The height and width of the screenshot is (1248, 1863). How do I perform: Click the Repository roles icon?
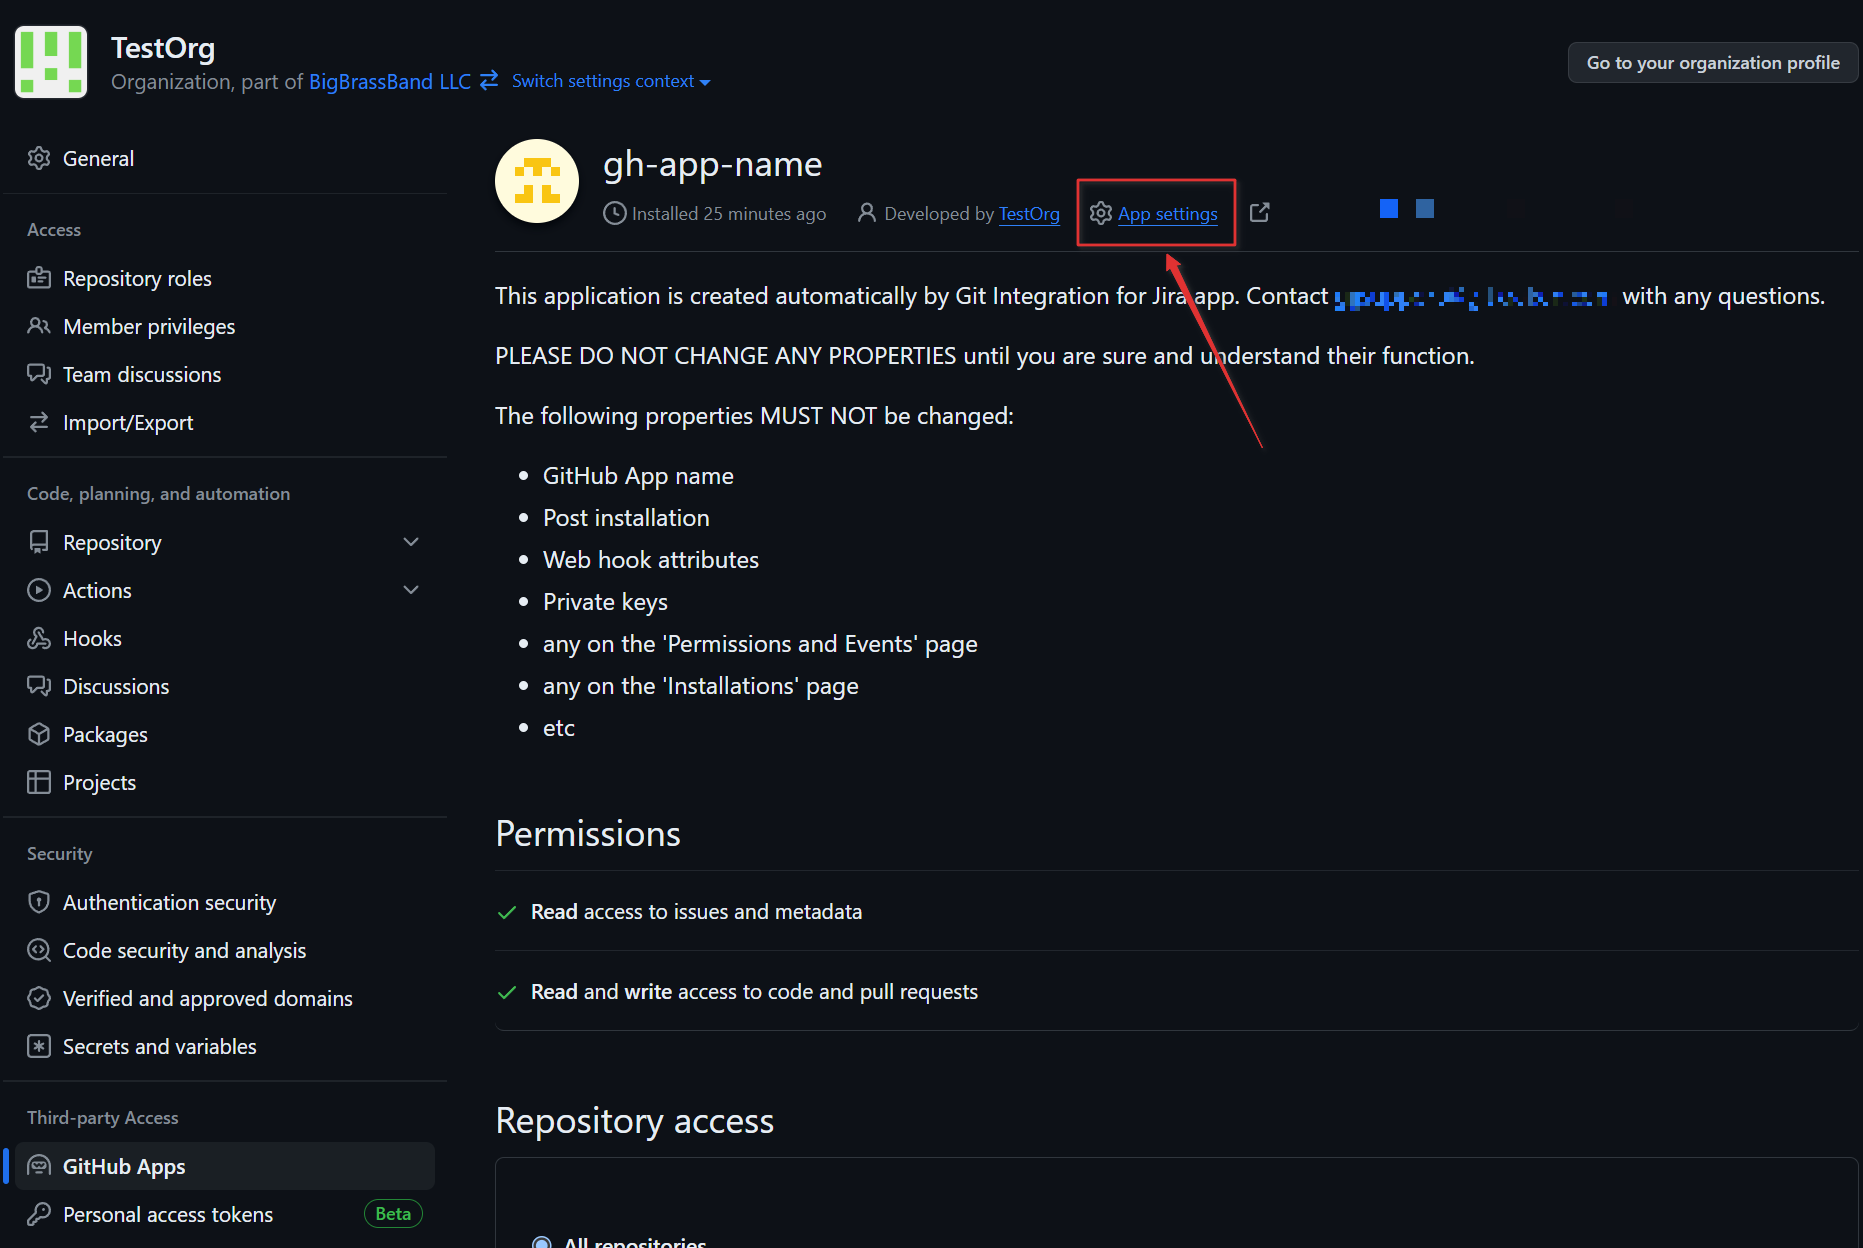[39, 278]
